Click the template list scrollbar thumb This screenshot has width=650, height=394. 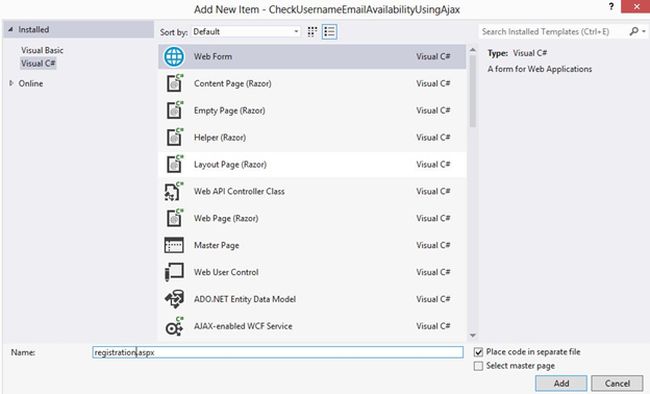(473, 91)
